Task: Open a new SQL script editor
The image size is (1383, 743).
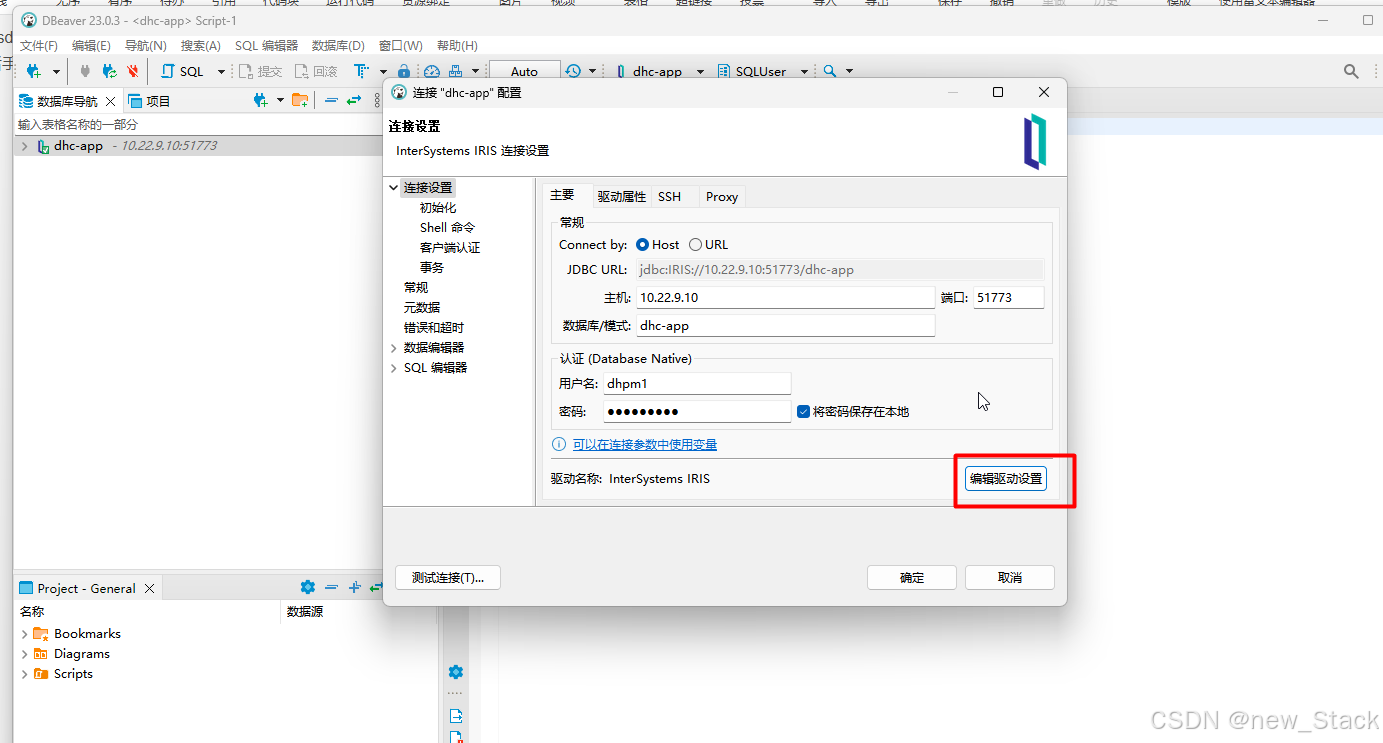Action: [183, 71]
